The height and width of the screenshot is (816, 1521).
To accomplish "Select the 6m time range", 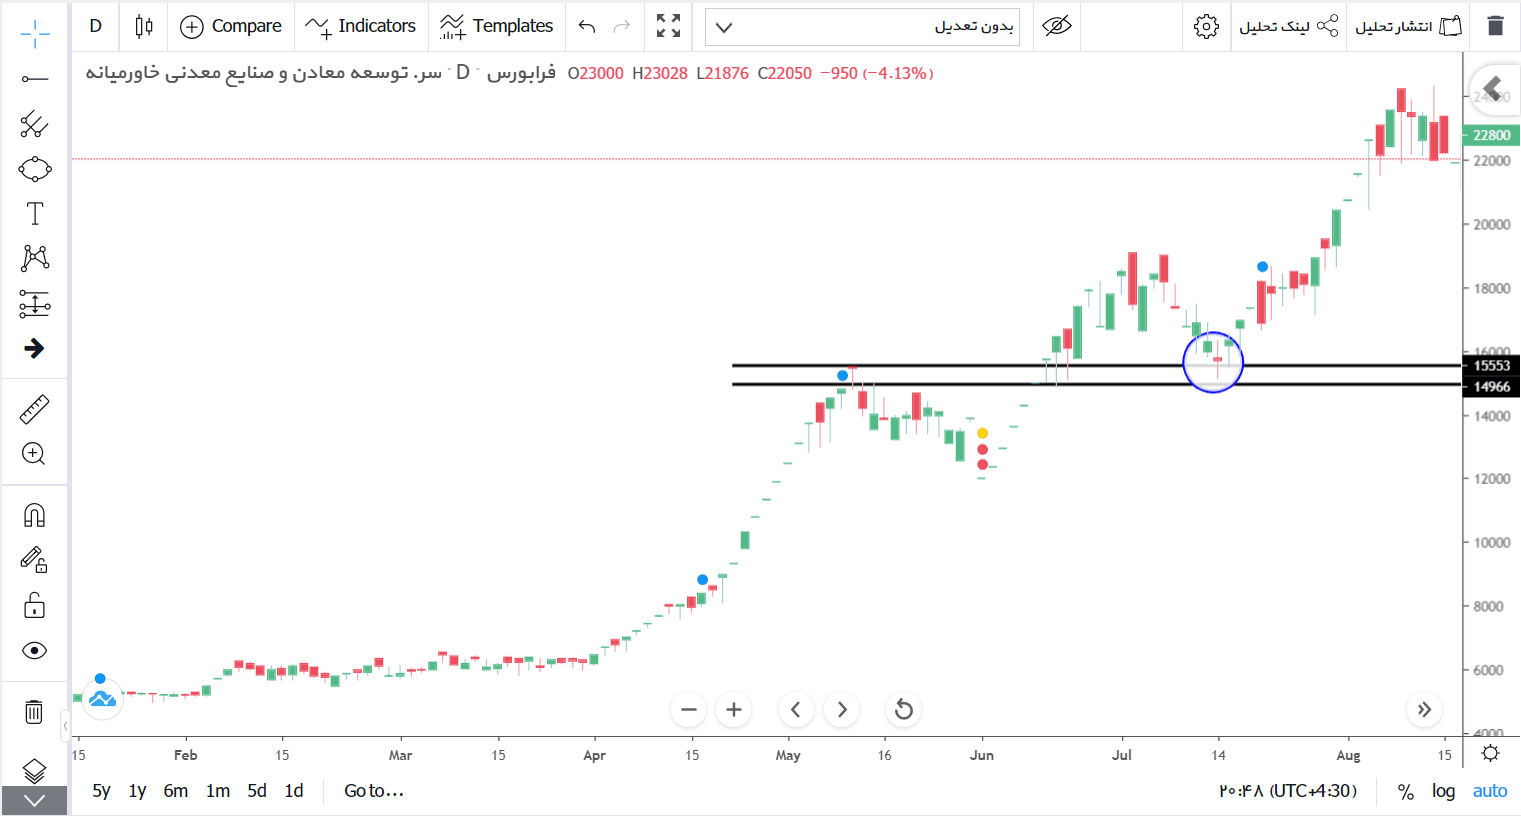I will click(x=176, y=791).
